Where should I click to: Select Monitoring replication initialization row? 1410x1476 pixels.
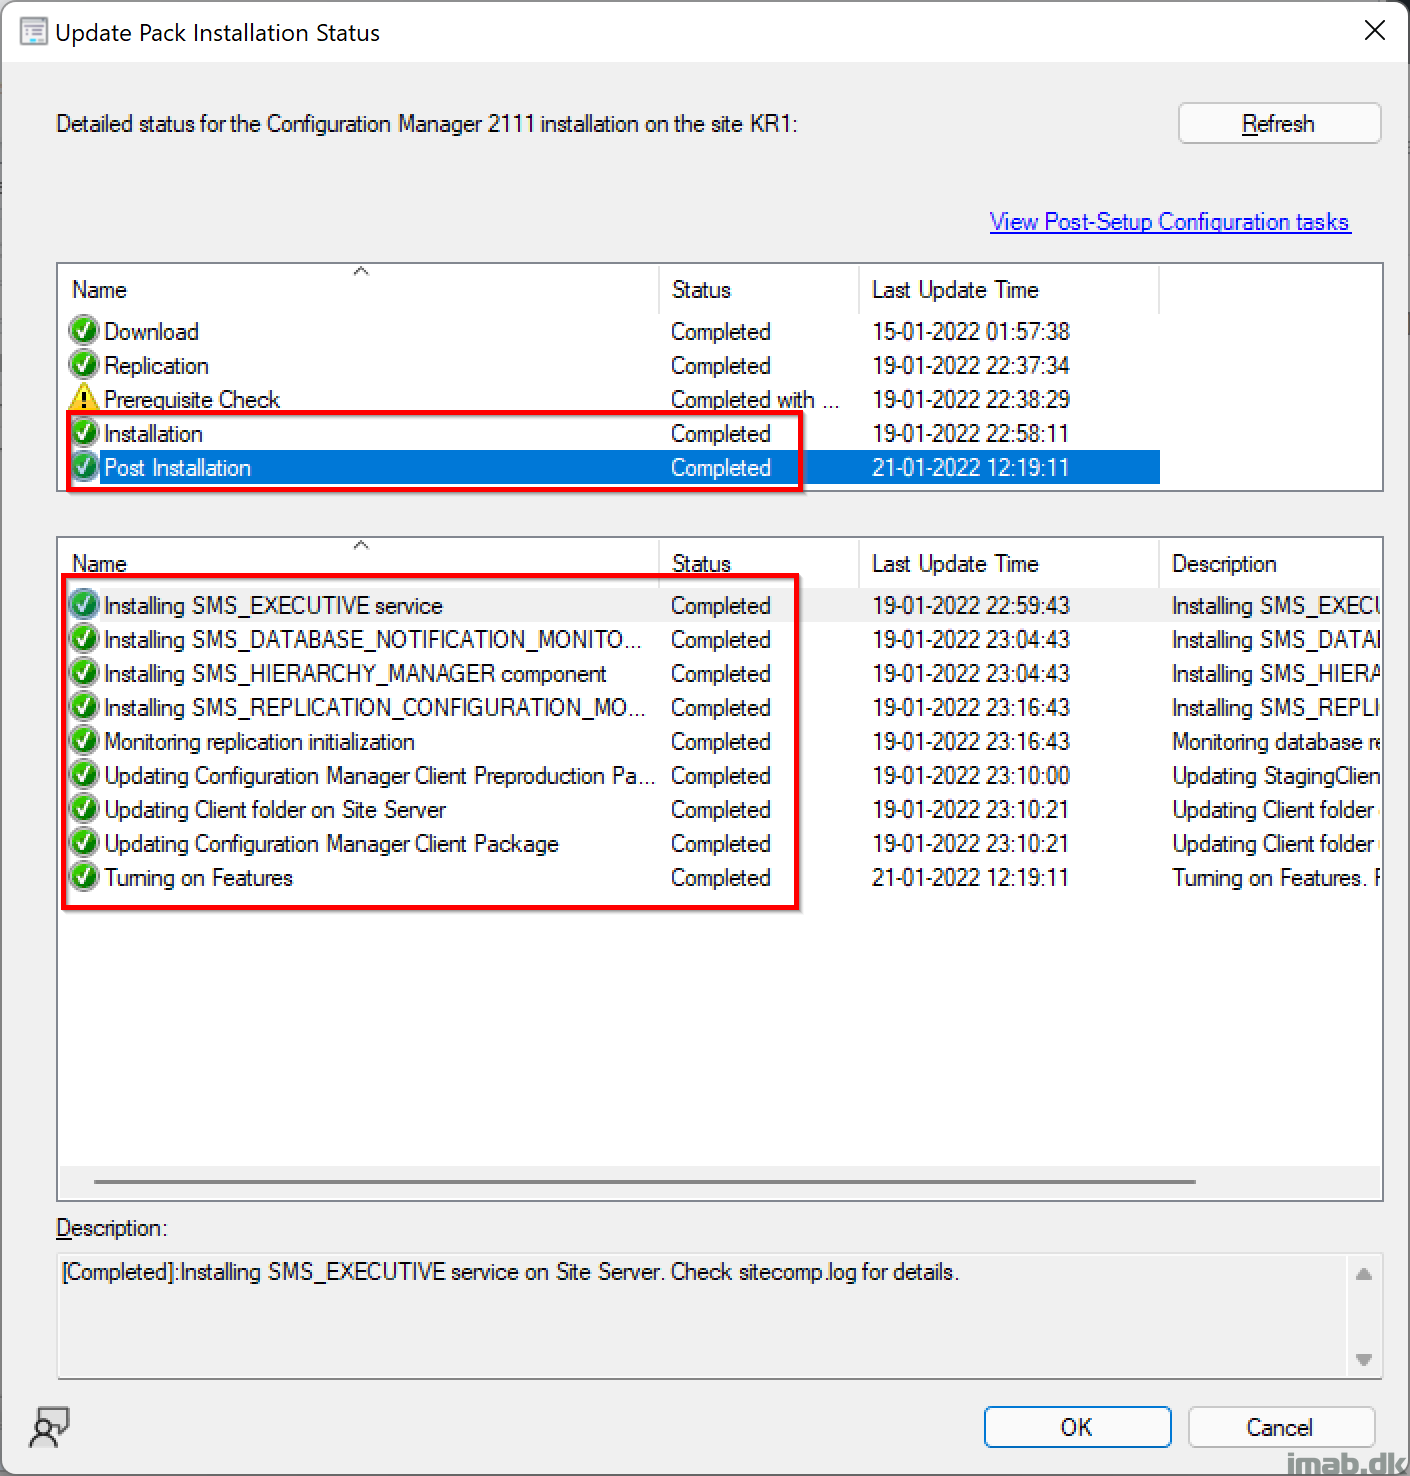coord(720,740)
